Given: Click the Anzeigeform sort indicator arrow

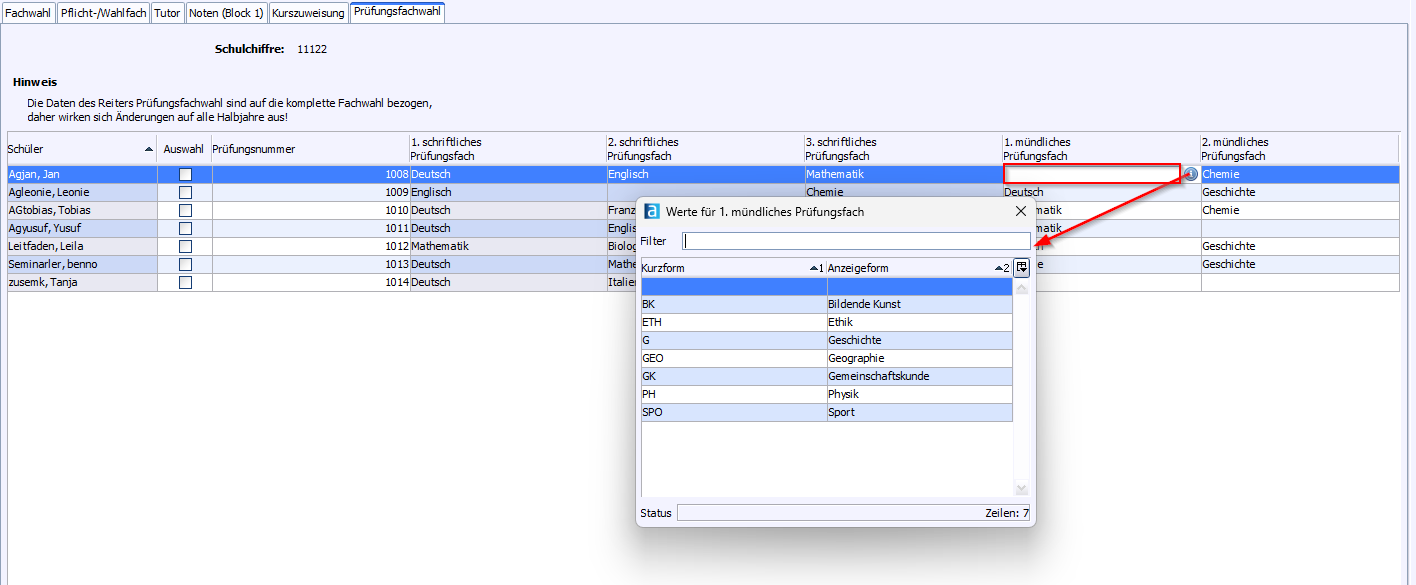Looking at the screenshot, I should 999,268.
